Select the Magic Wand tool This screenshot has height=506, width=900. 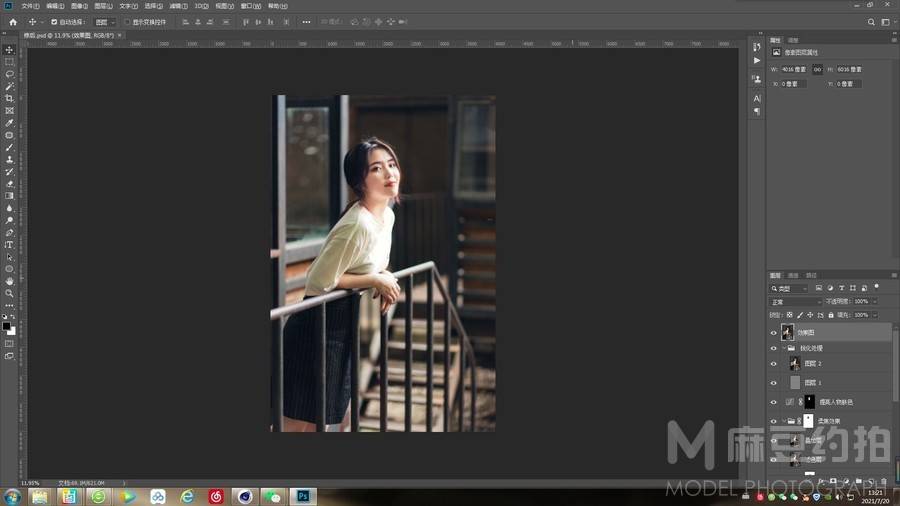click(x=9, y=86)
